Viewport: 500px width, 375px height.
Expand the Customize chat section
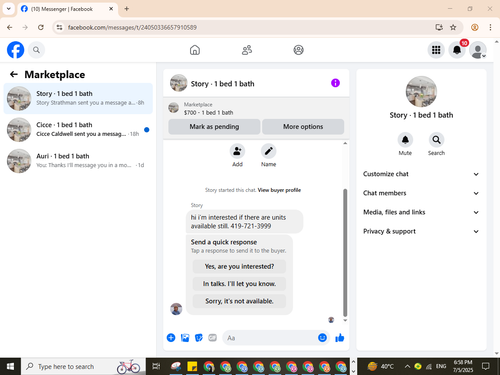421,174
